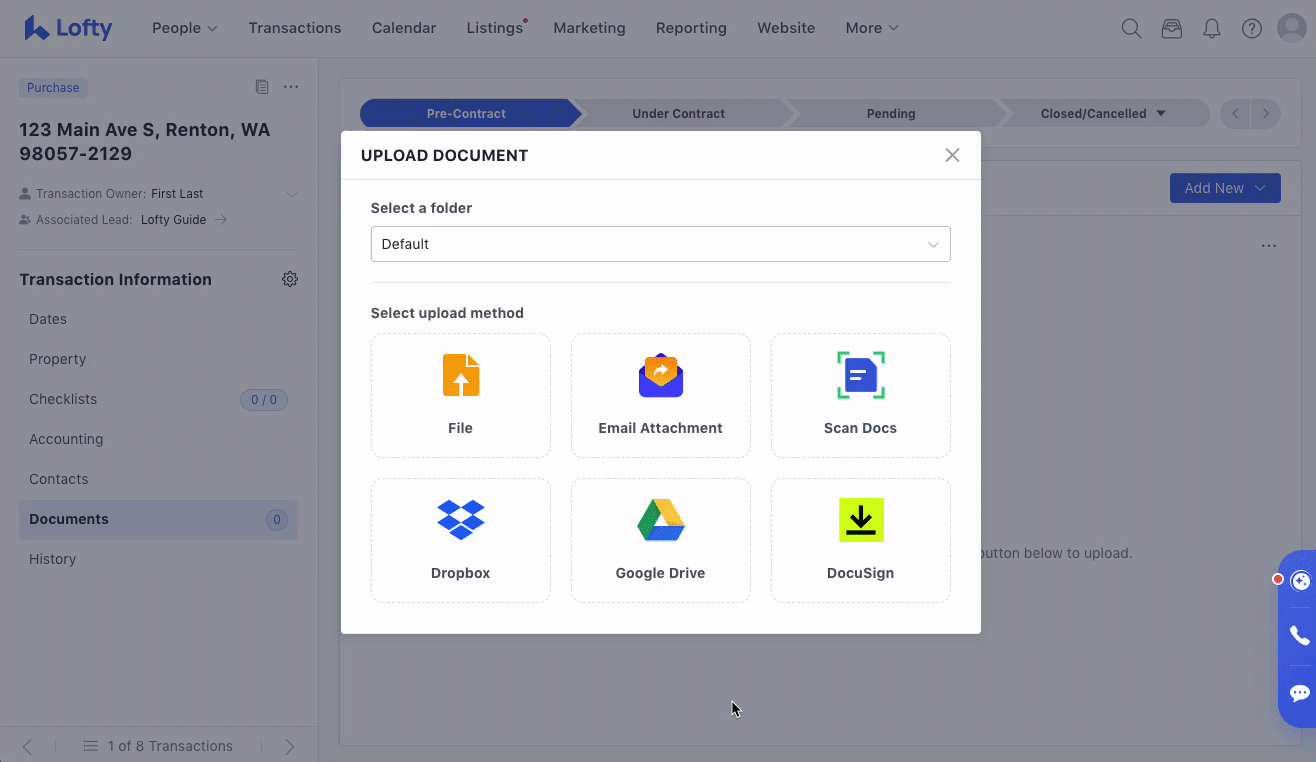The width and height of the screenshot is (1316, 762).
Task: Click the notes icon beside Purchase tag
Action: point(262,87)
